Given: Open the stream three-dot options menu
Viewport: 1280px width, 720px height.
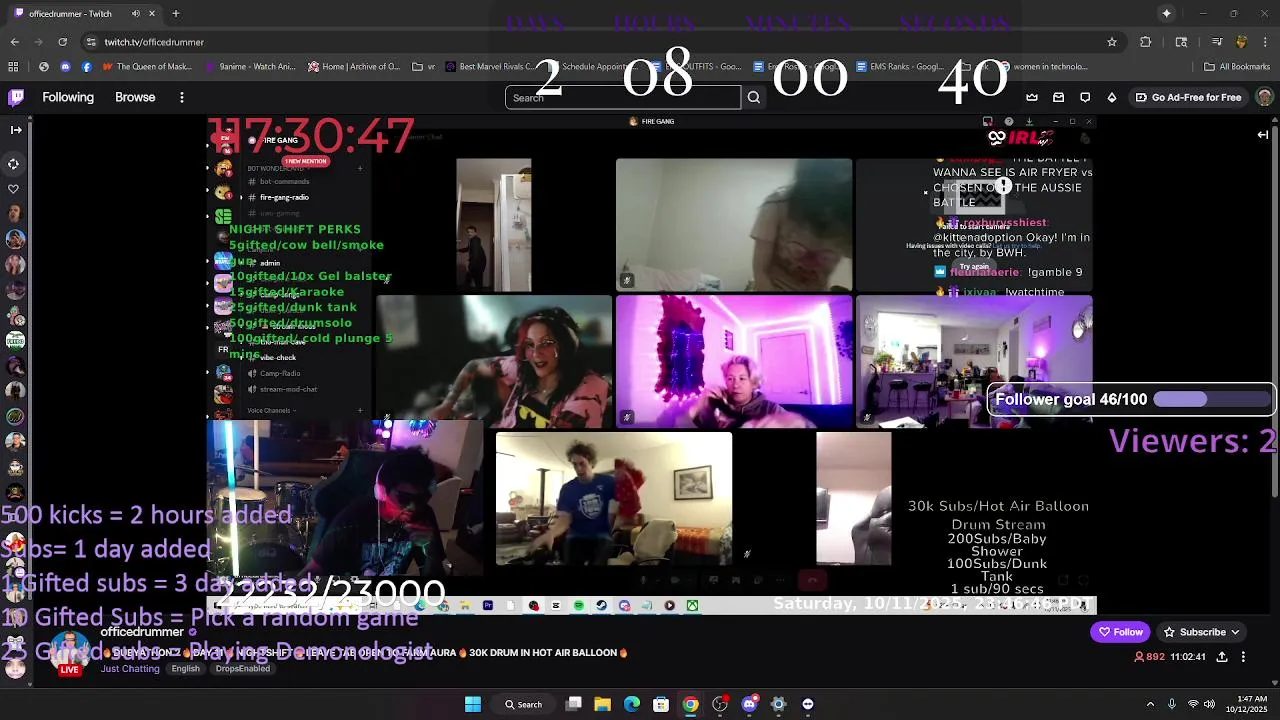Looking at the screenshot, I should coord(1243,657).
